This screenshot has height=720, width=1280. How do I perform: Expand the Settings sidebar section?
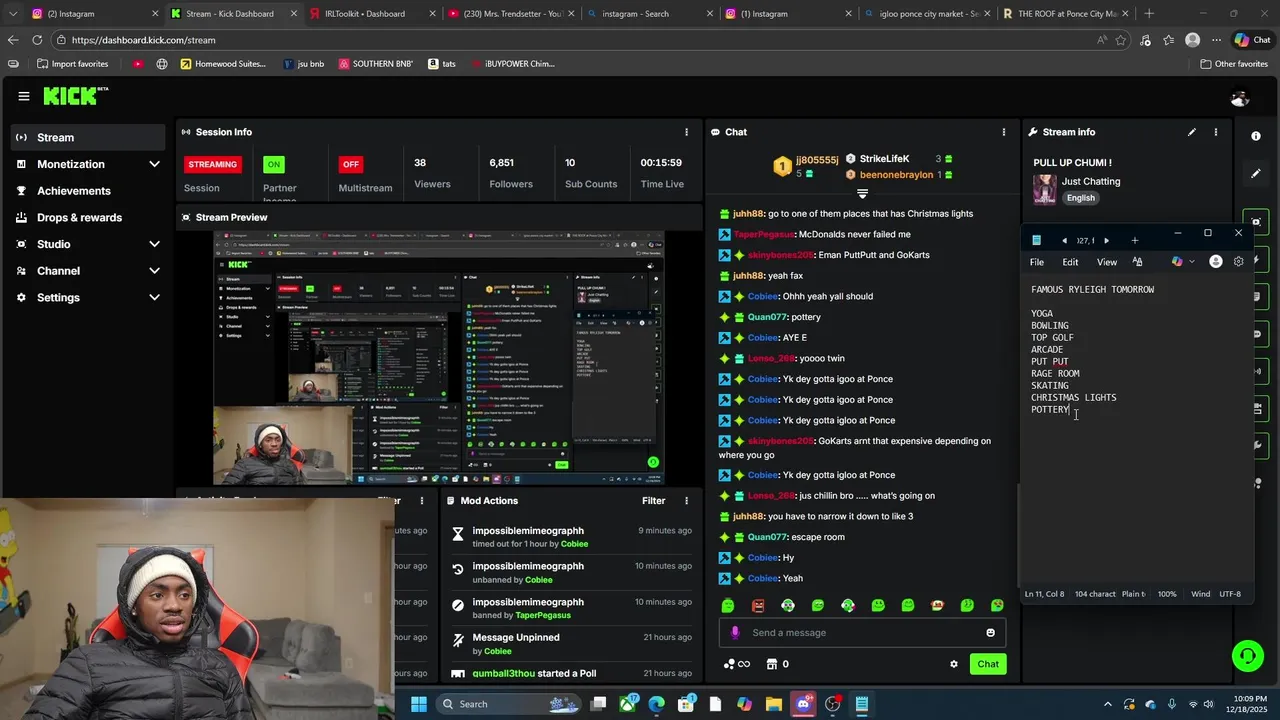(154, 297)
